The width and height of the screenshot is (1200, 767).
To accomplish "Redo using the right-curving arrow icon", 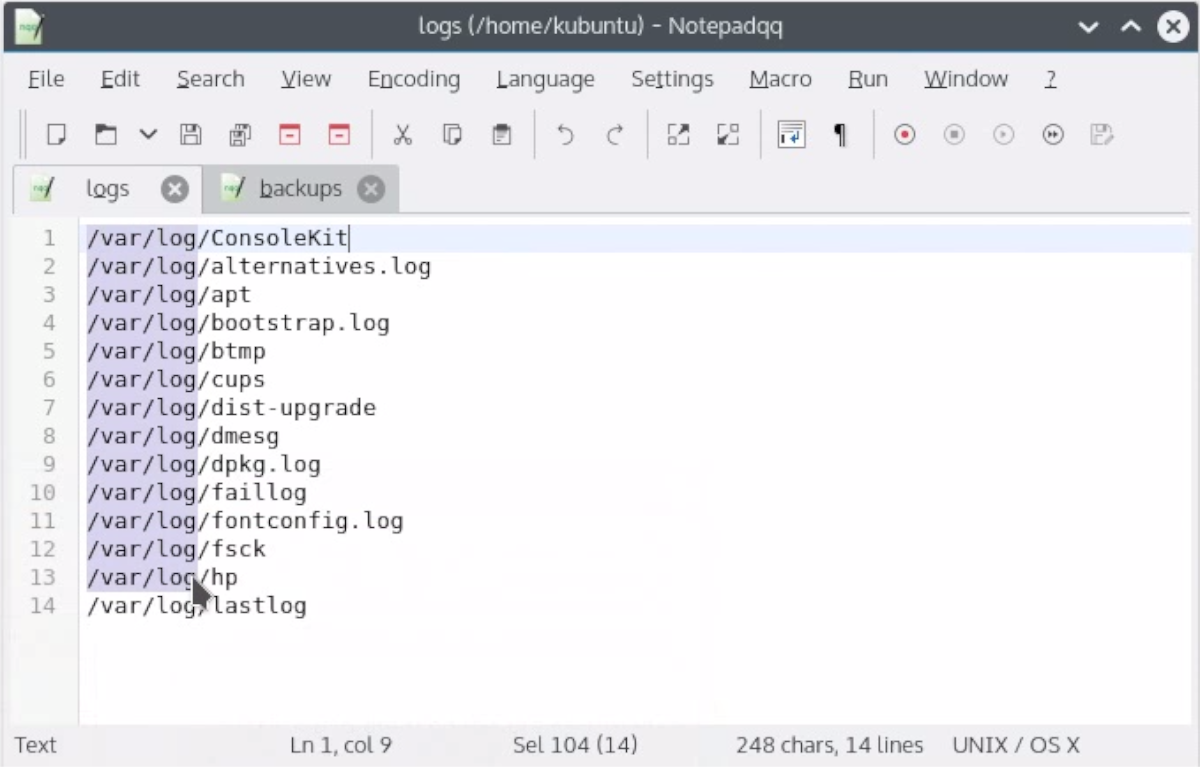I will pos(613,134).
